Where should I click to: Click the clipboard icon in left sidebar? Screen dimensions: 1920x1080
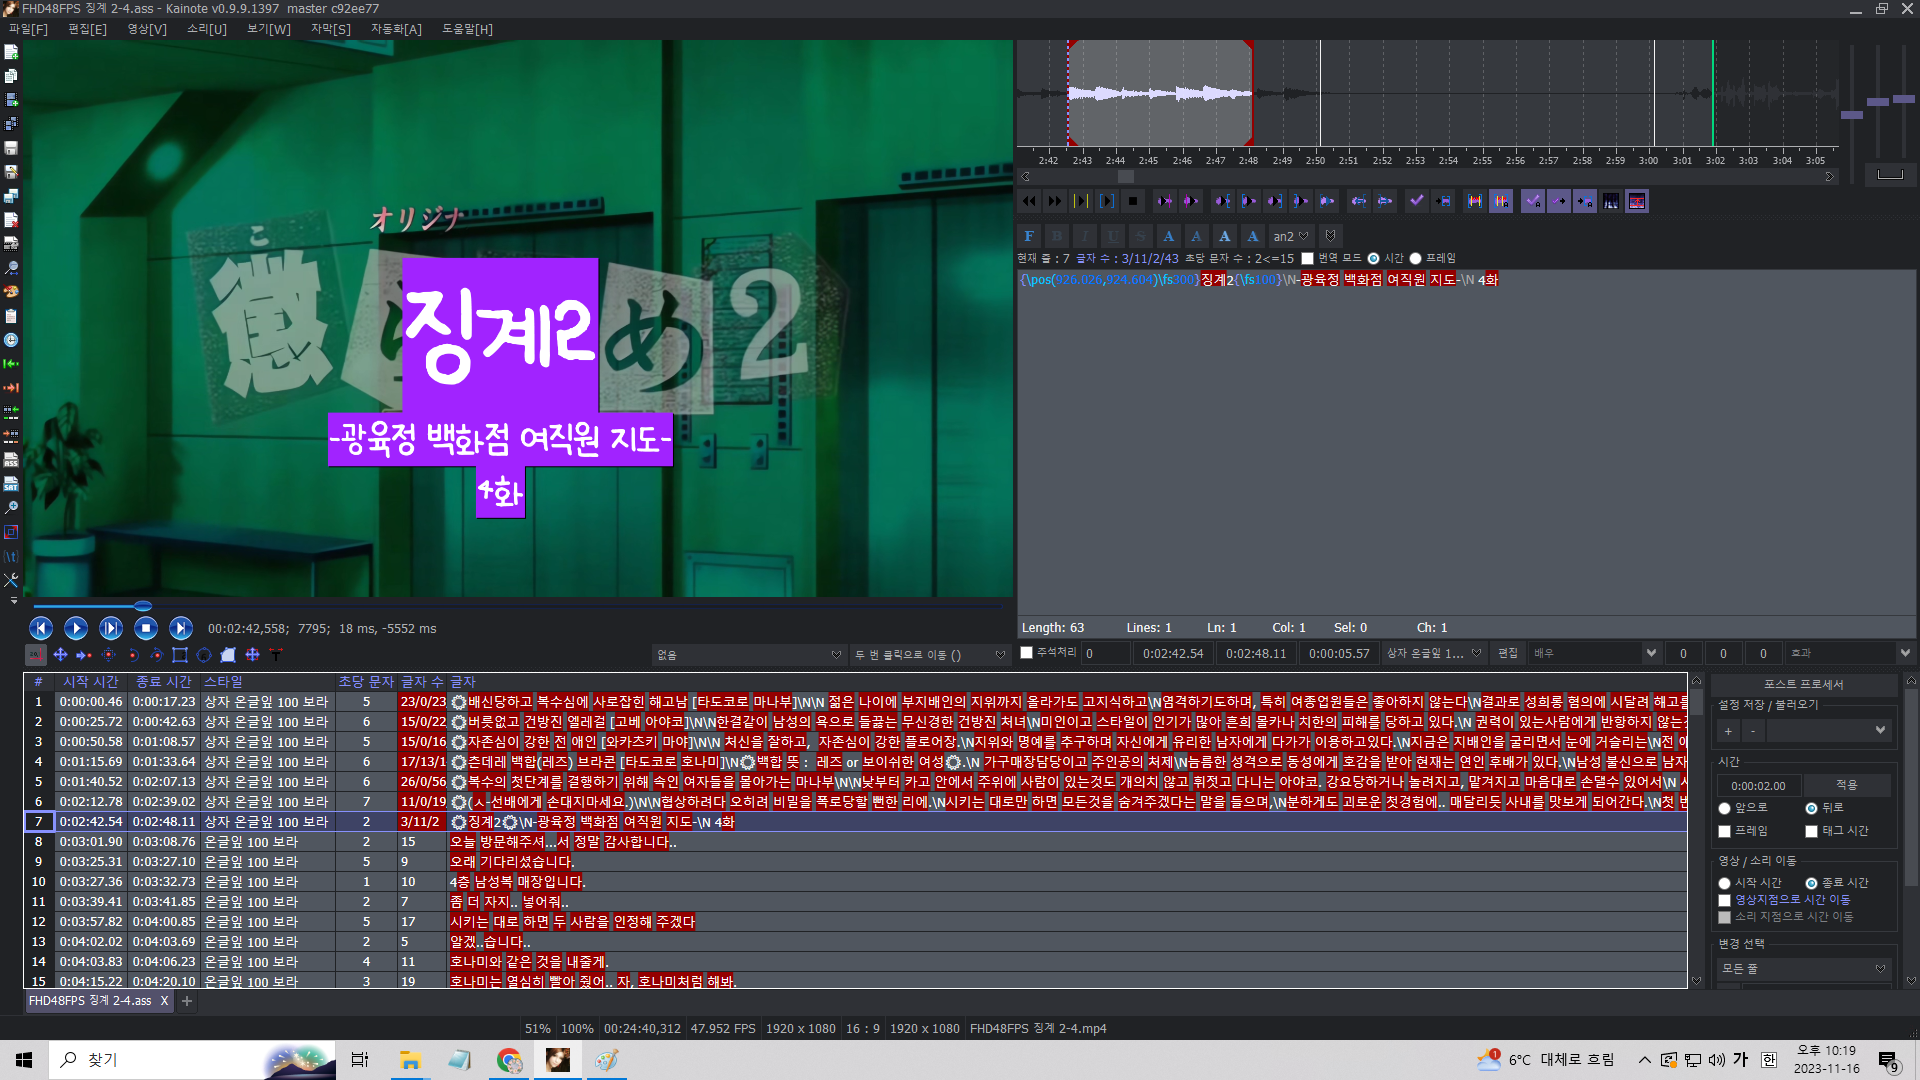[x=12, y=316]
